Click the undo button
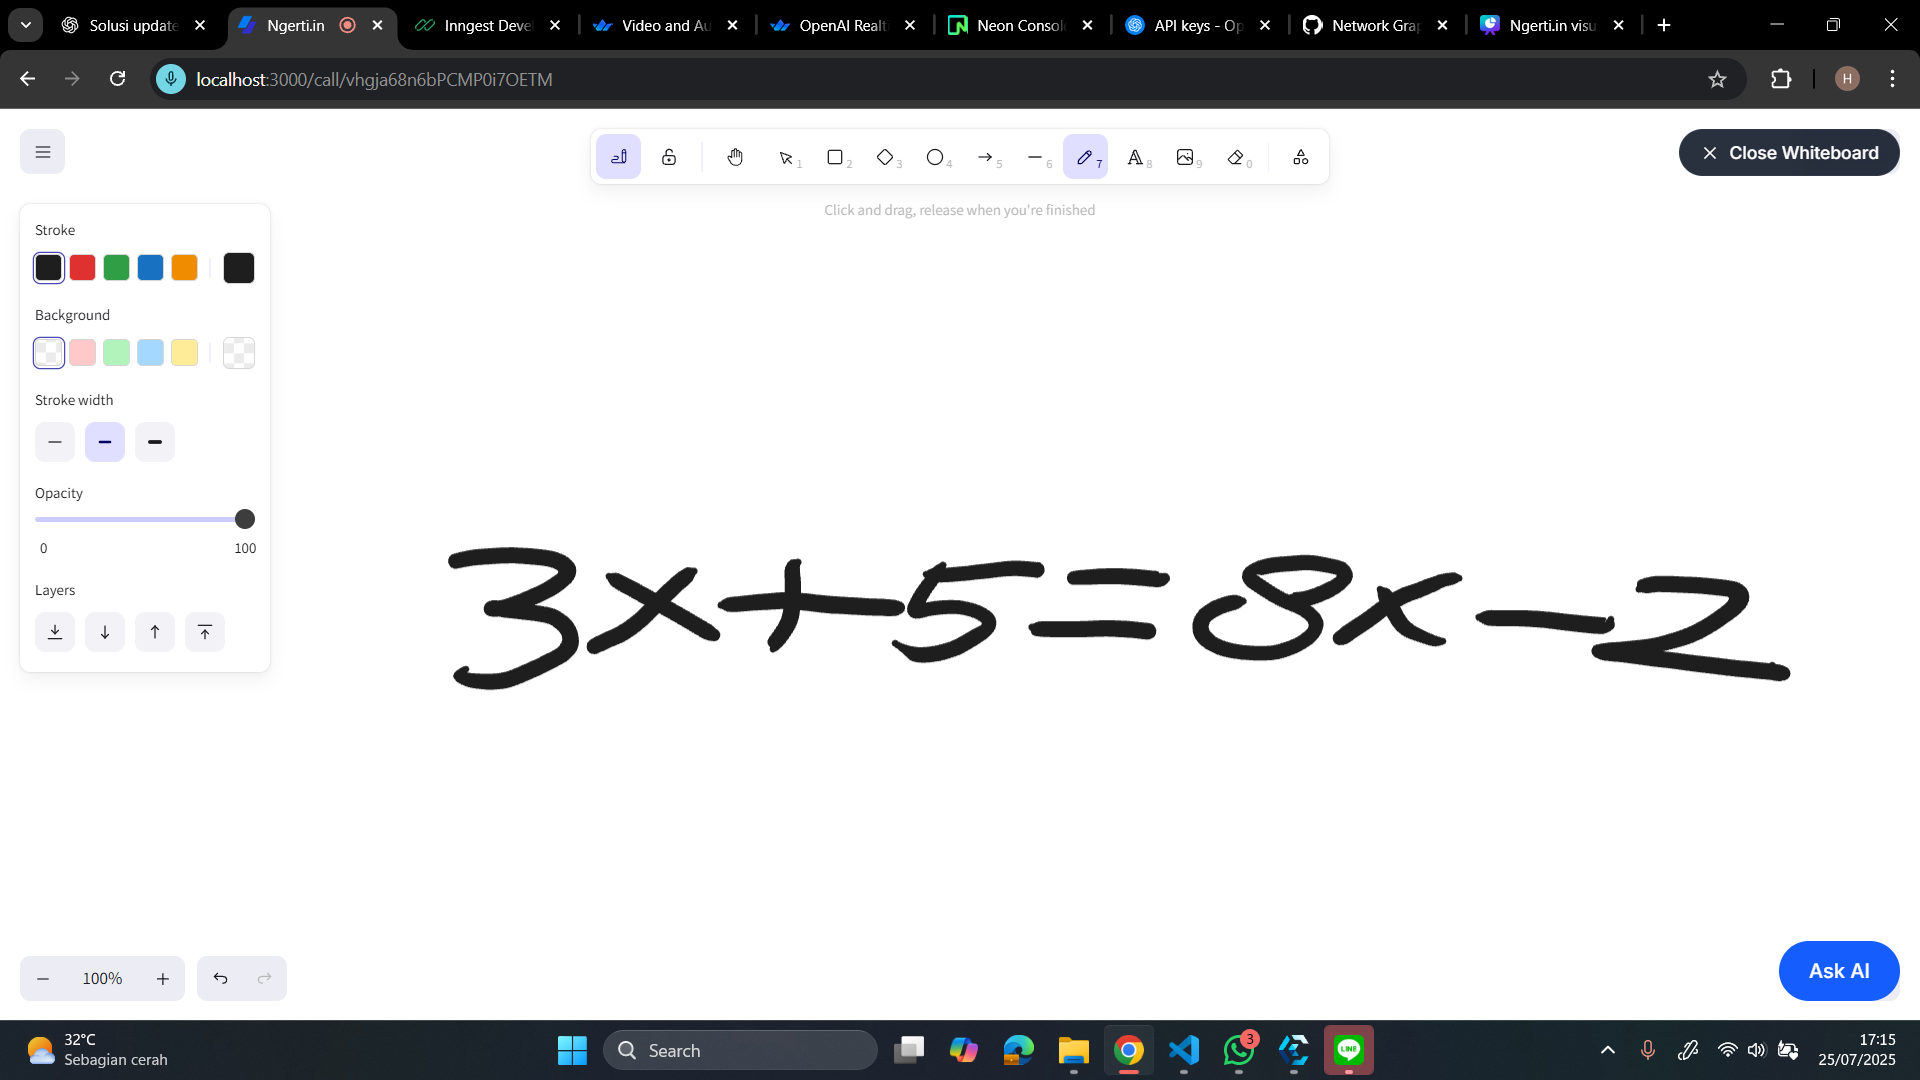 [220, 978]
